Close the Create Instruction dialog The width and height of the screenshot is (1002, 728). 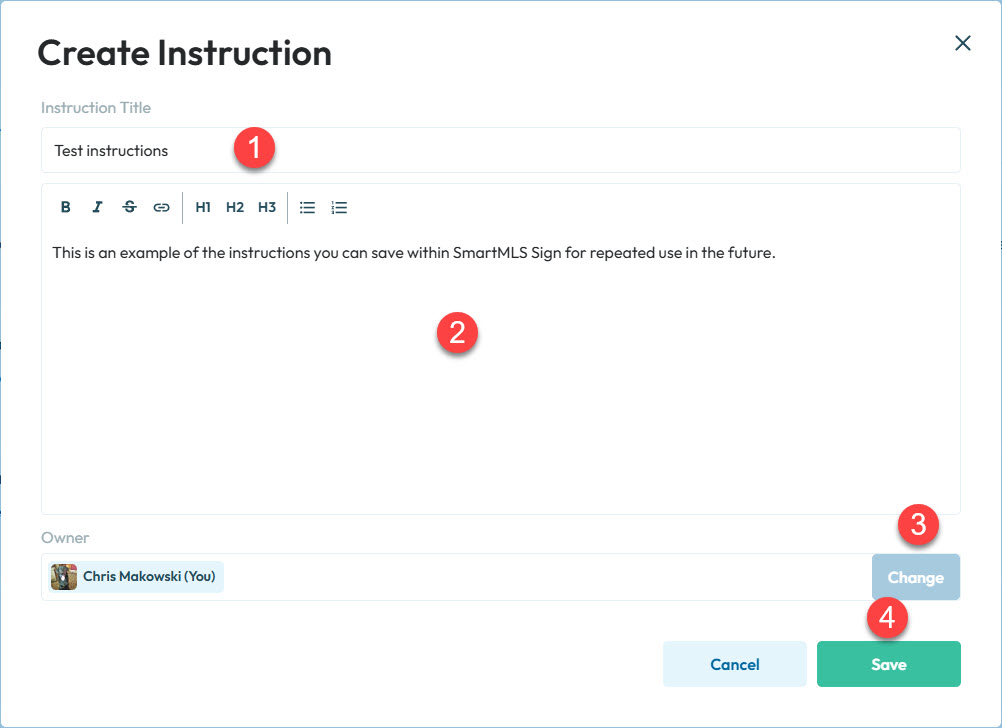(x=963, y=43)
